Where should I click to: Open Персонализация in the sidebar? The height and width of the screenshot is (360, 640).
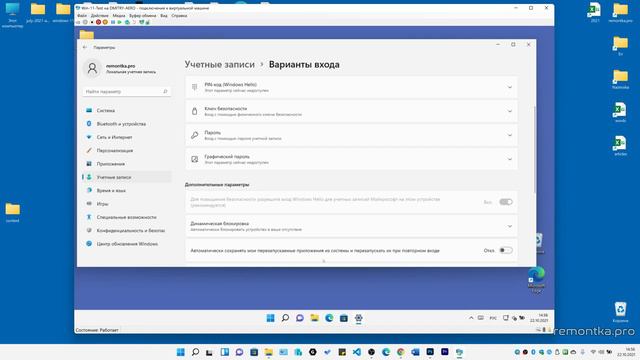click(x=127, y=151)
